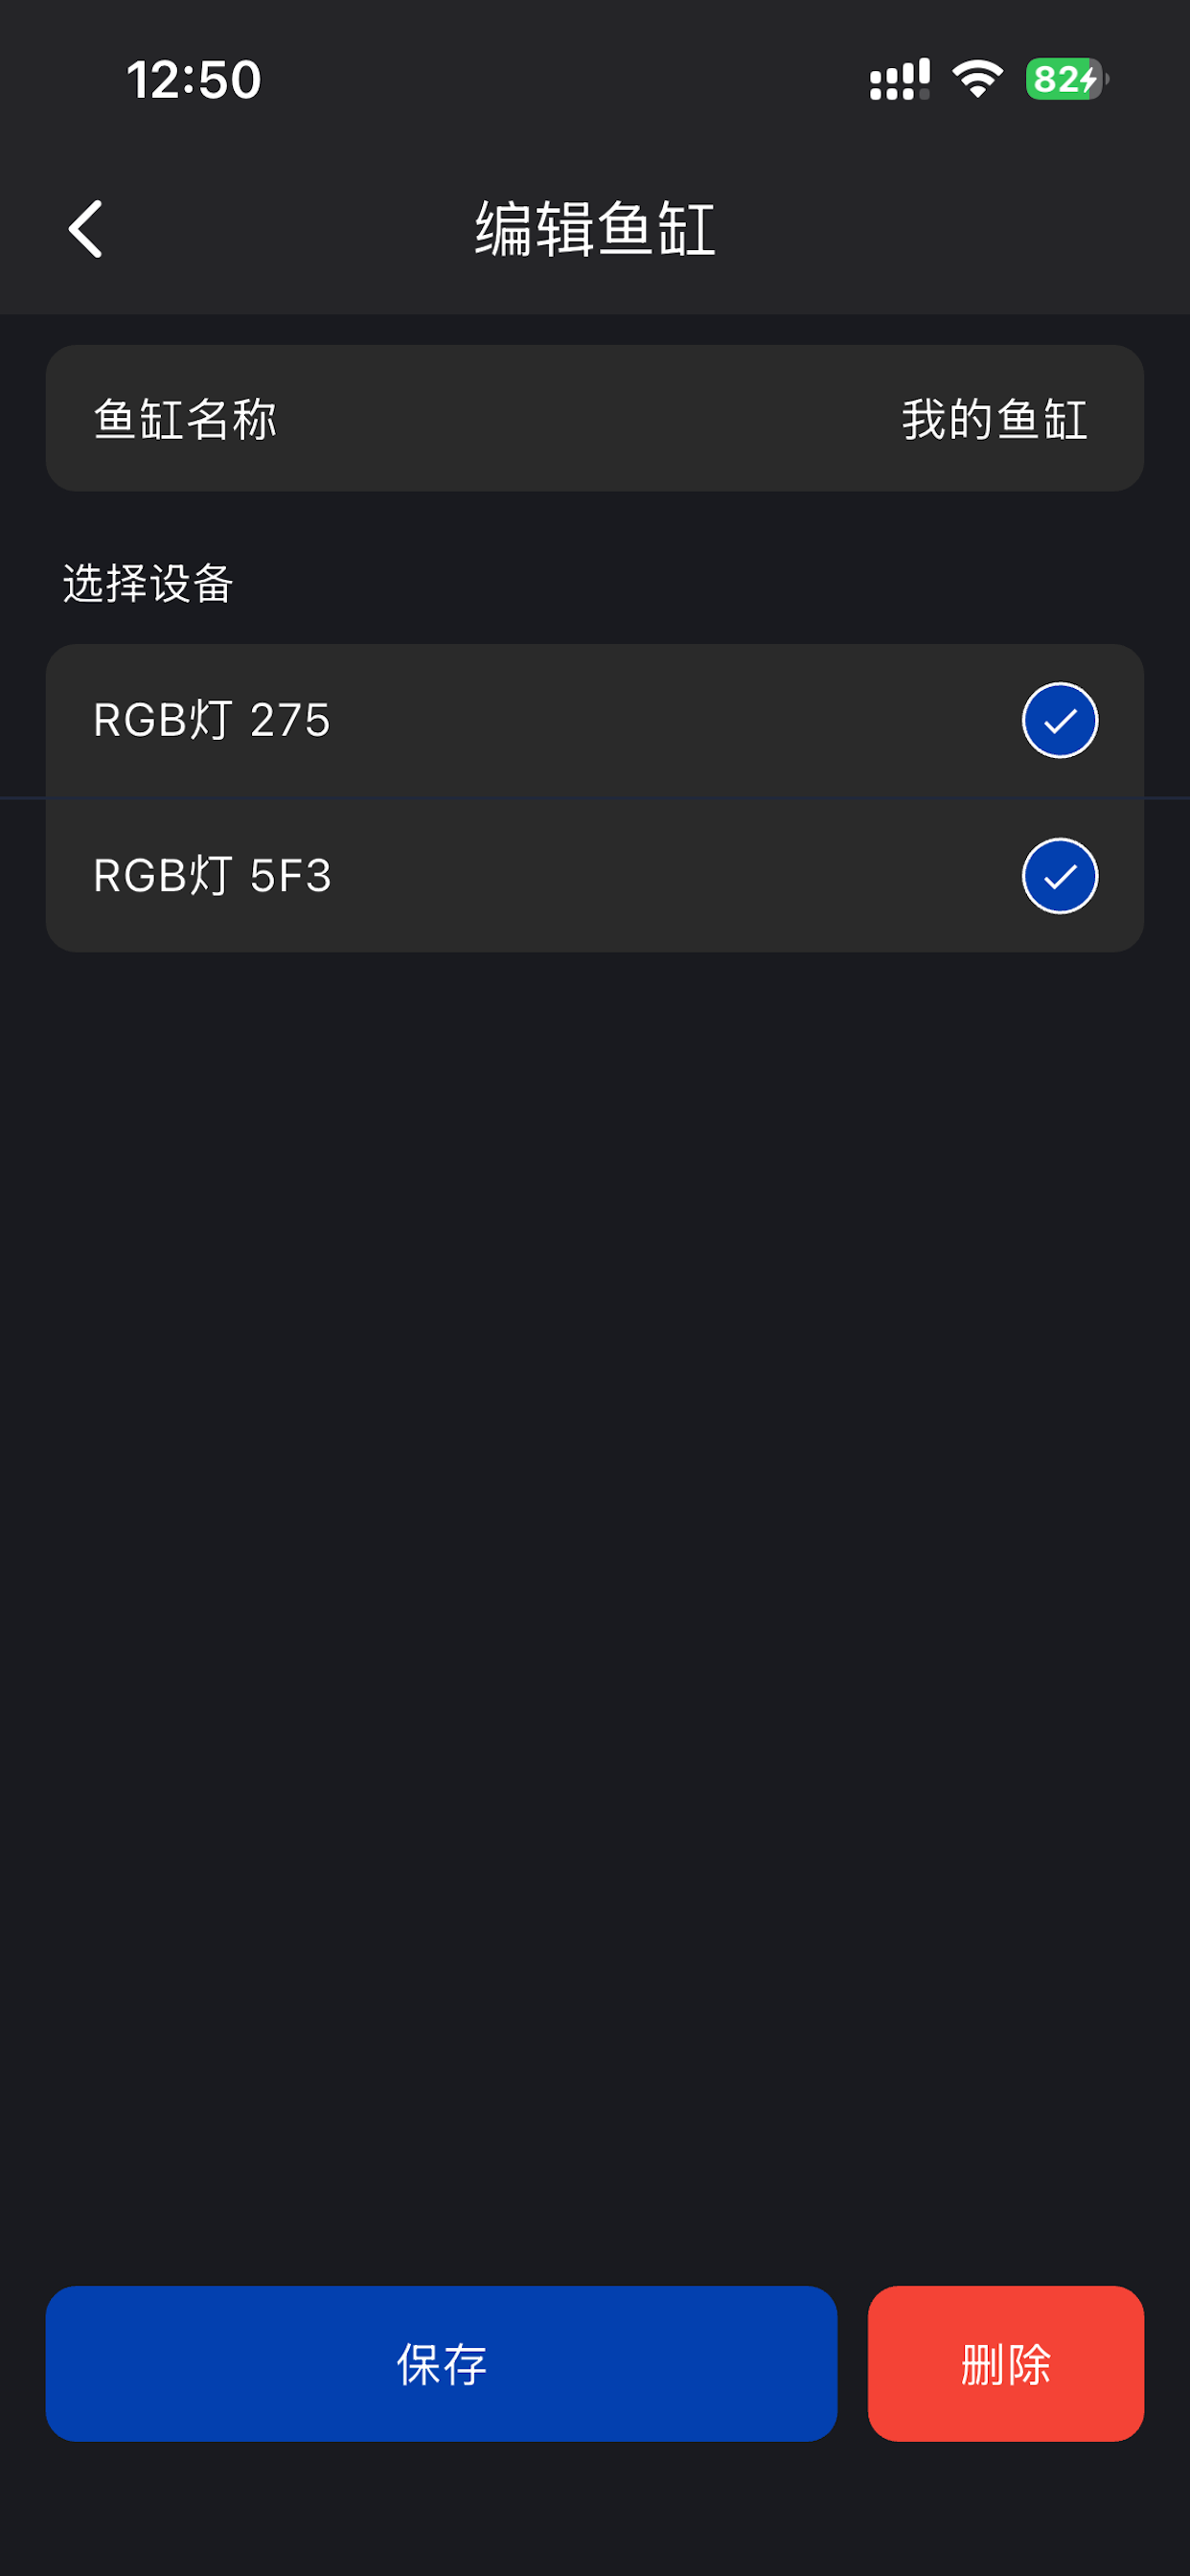The height and width of the screenshot is (2576, 1190).
Task: Uncheck the RGB灯 275 blue checkmark
Action: tap(1059, 720)
